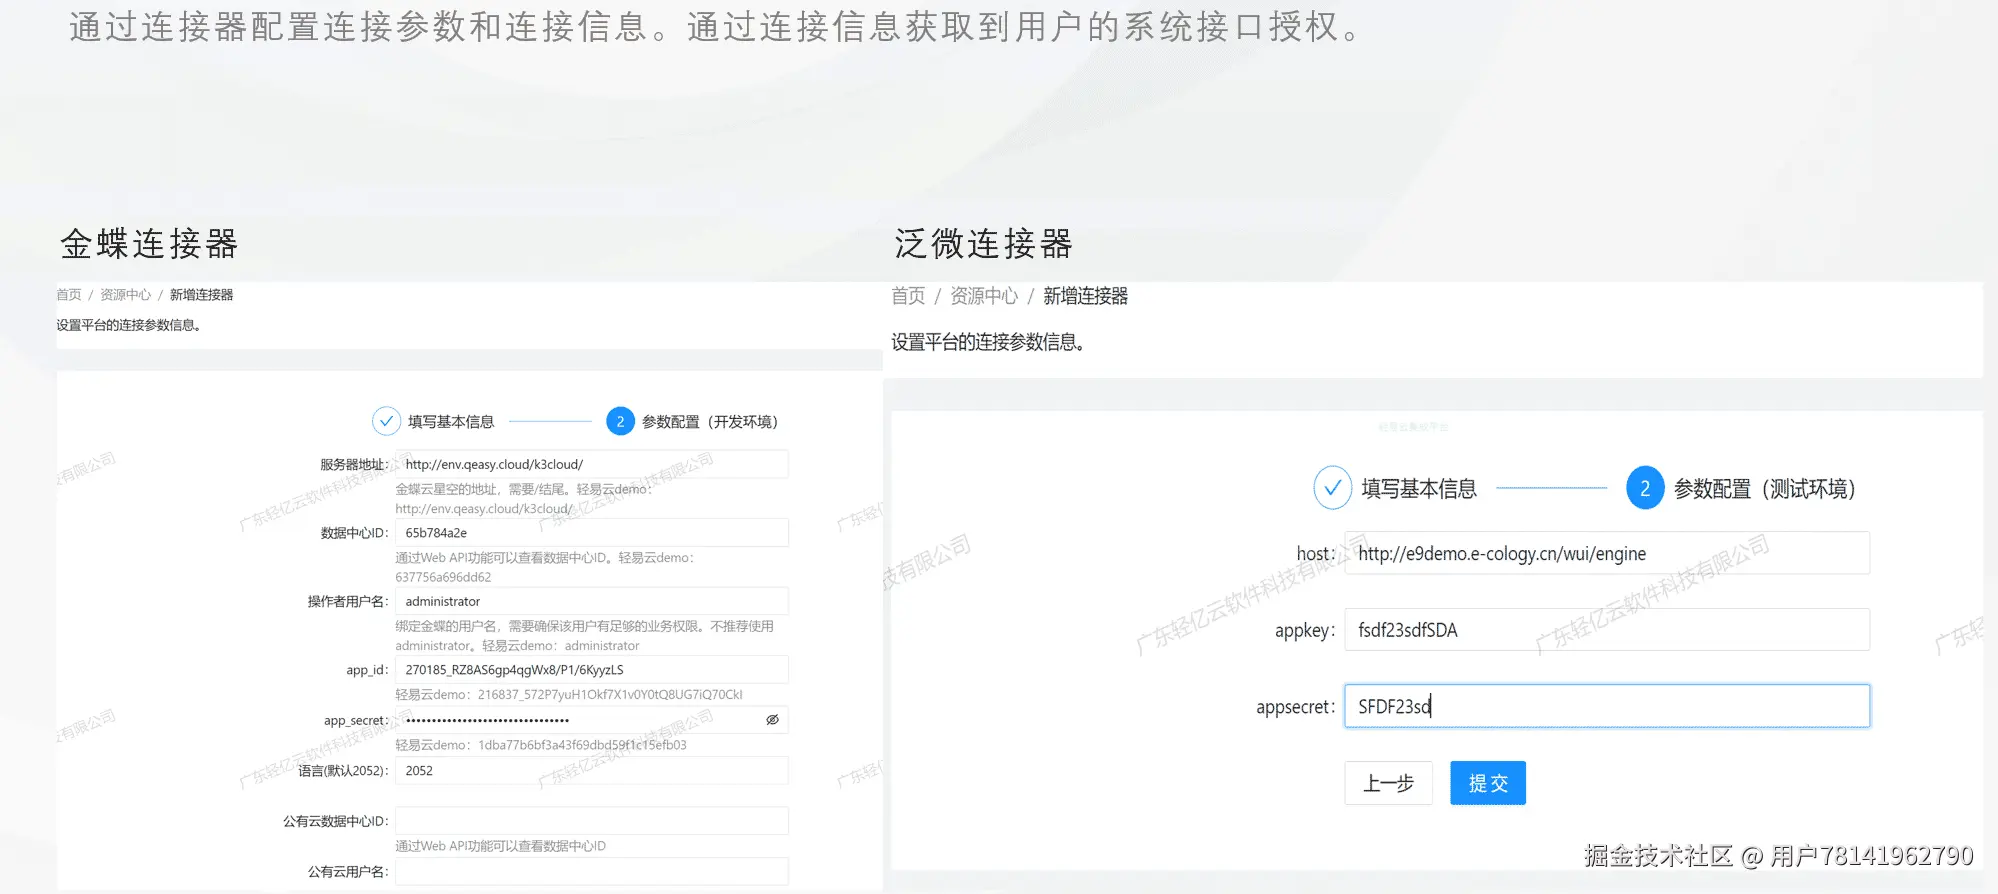Select 填写基本信息 step label in 金蝶 panel
Screen dimensions: 1998x894
451,422
